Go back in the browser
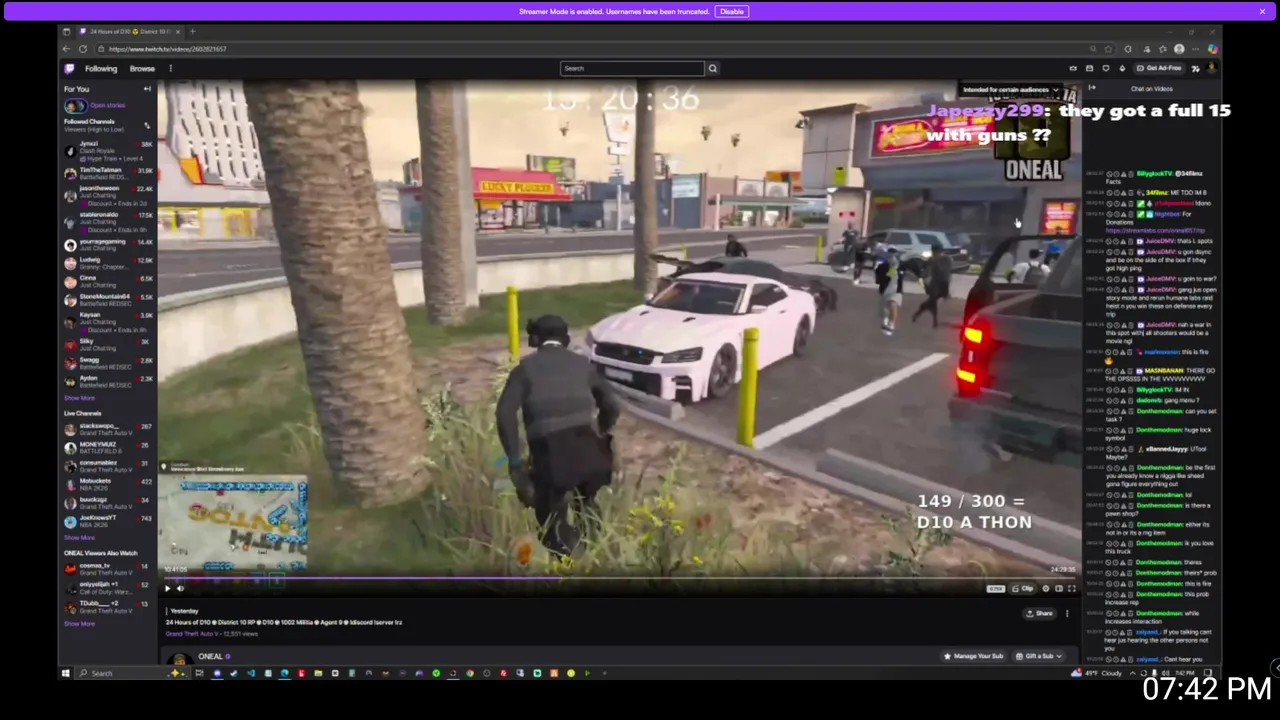Image resolution: width=1280 pixels, height=720 pixels. pyautogui.click(x=66, y=49)
